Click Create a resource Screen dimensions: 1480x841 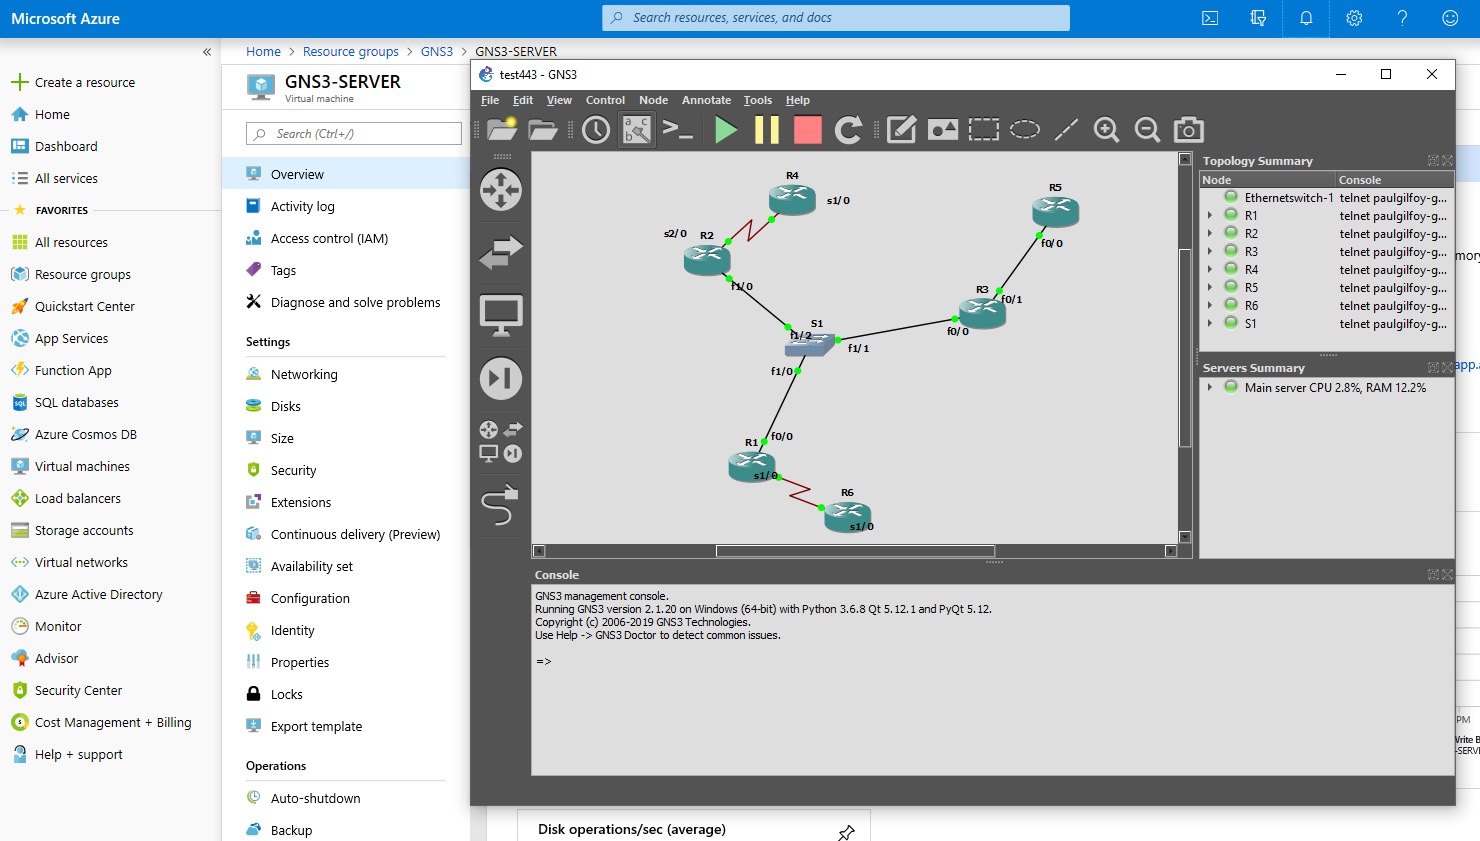pyautogui.click(x=85, y=82)
